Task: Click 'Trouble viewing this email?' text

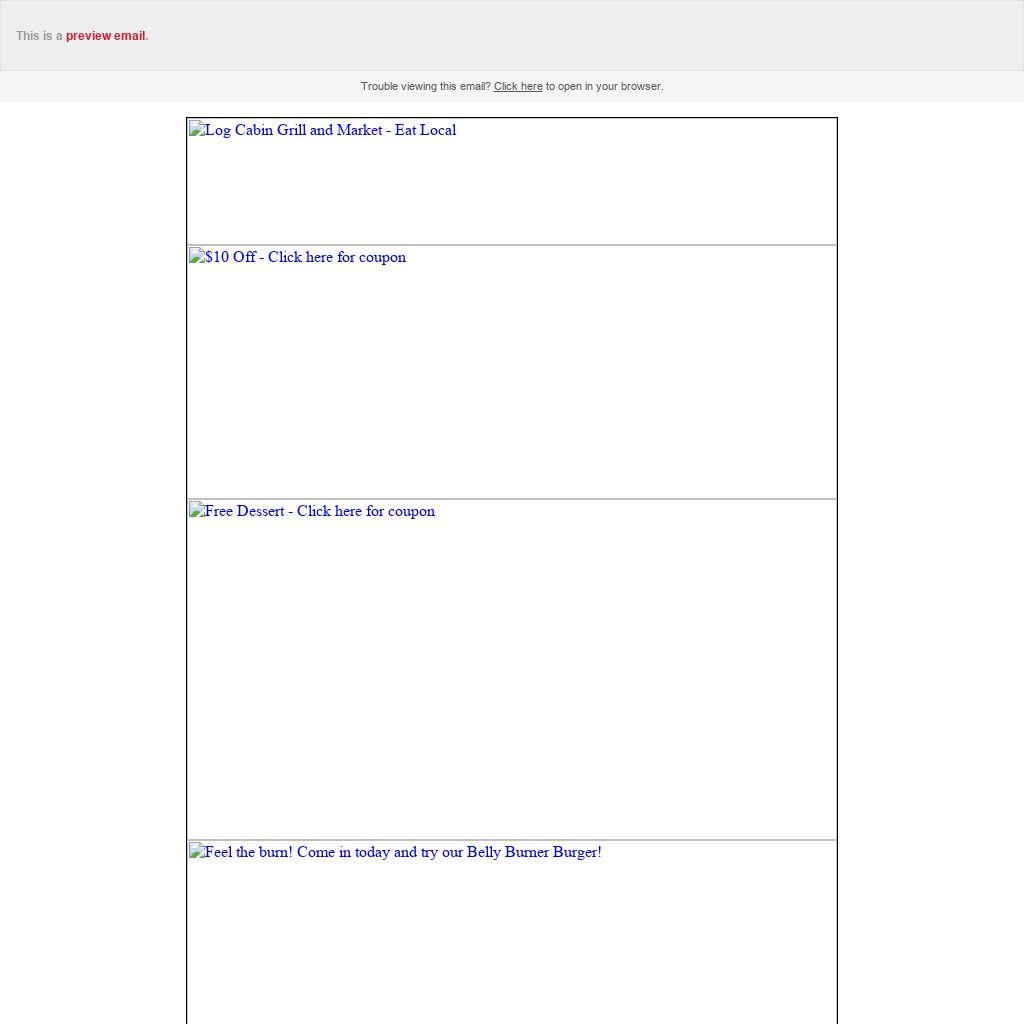Action: pyautogui.click(x=425, y=87)
